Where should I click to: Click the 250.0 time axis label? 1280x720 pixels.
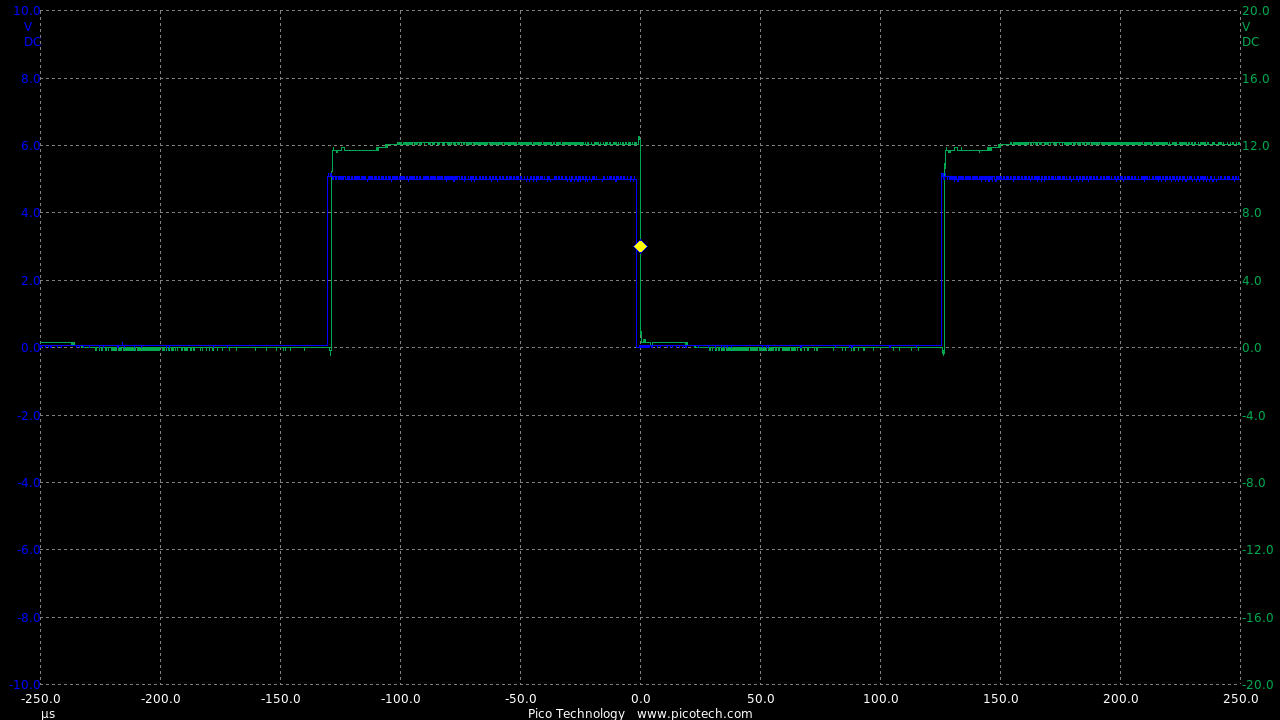tap(1240, 699)
